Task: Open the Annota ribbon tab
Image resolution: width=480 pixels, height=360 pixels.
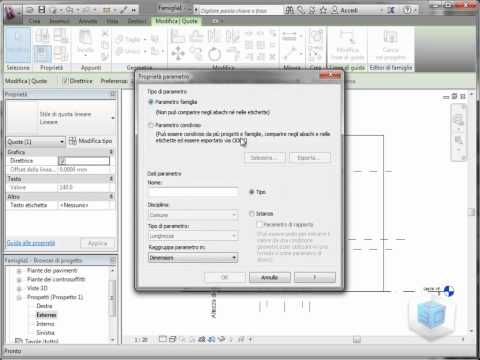Action: click(x=88, y=21)
